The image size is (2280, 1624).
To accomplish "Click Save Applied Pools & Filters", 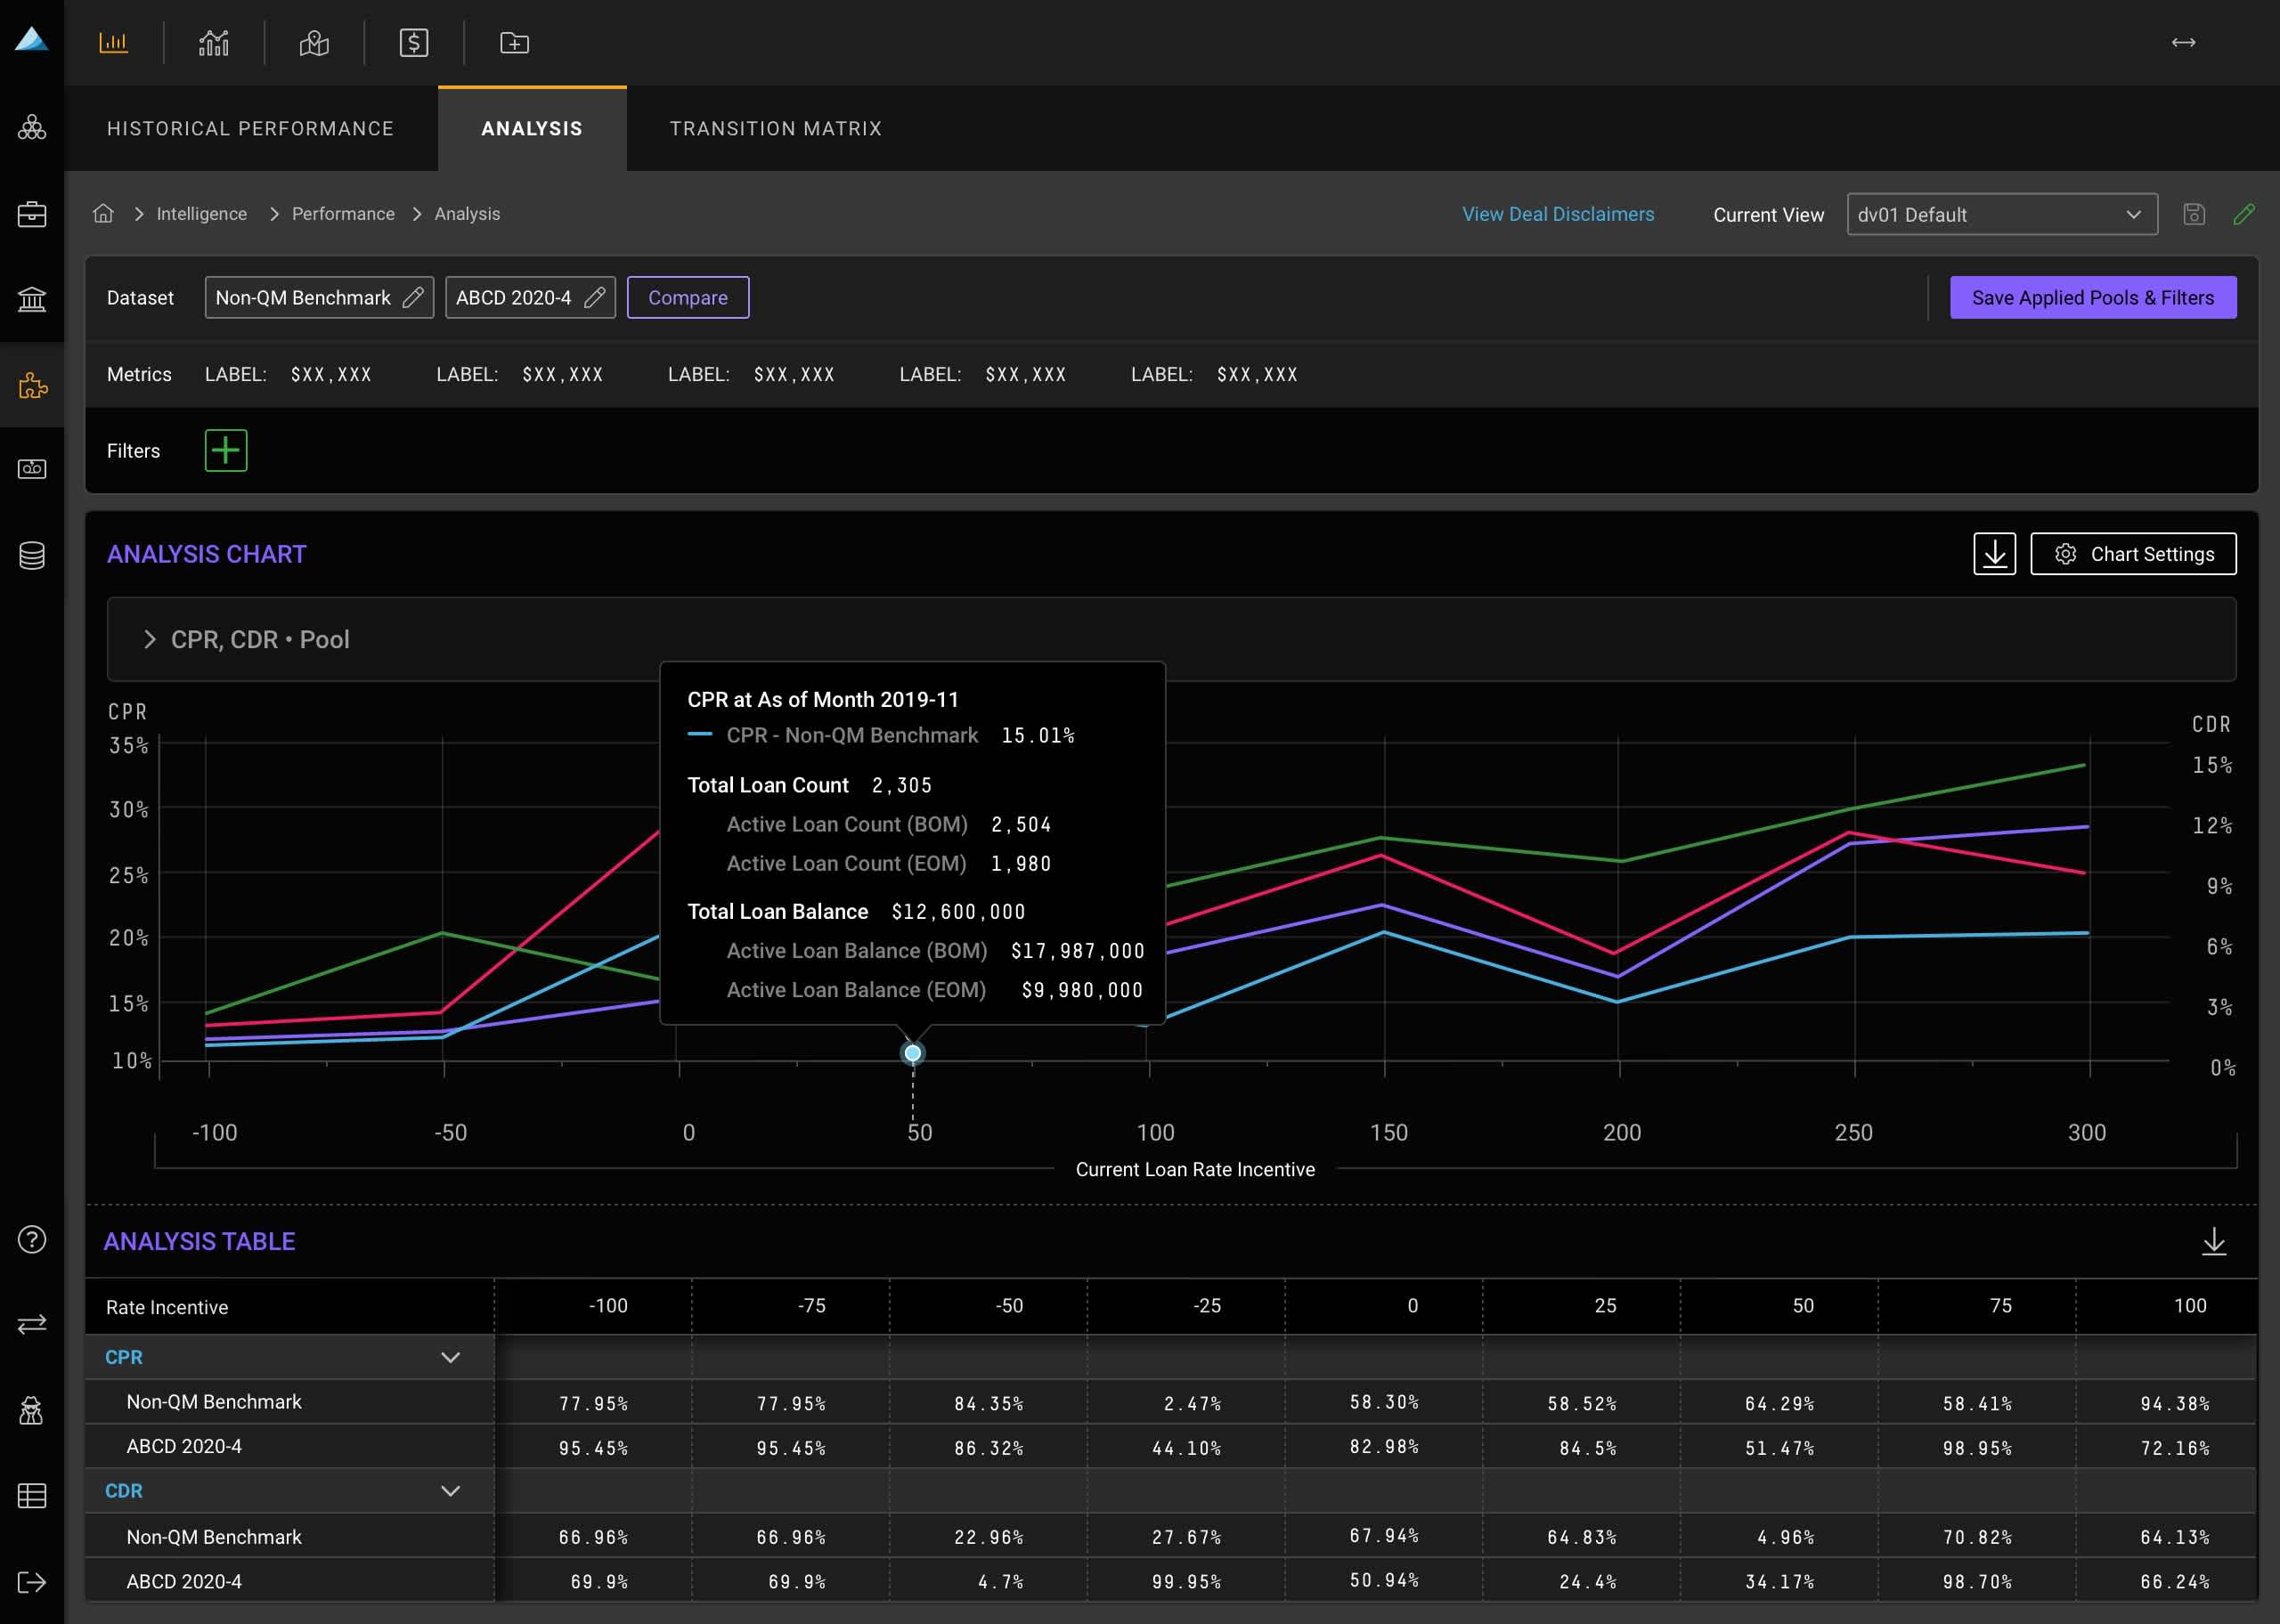I will coord(2093,297).
